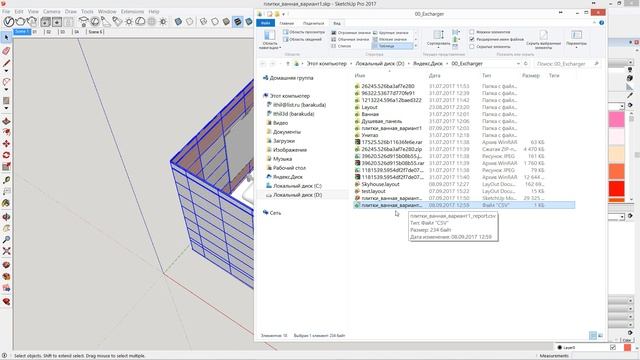
Task: Click the V-Ray sun light icon
Action: (129, 21)
